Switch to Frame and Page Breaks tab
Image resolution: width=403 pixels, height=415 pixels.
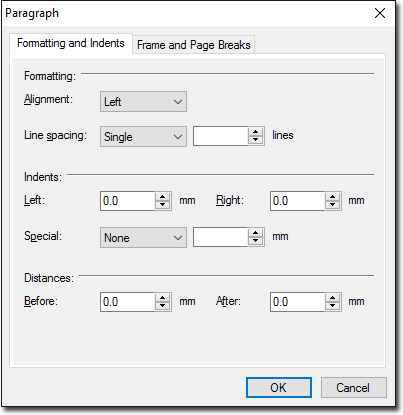(x=194, y=45)
